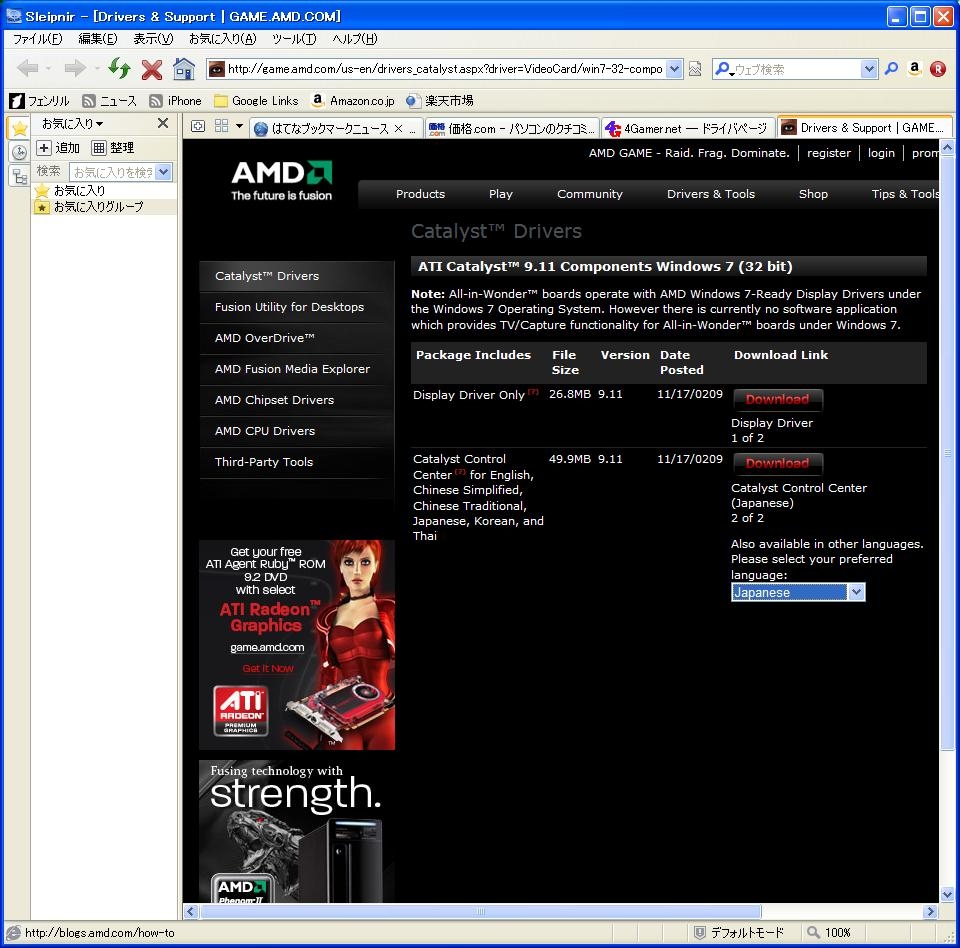960x948 pixels.
Task: Open the ニュース RSS feed bookmark
Action: pos(110,100)
